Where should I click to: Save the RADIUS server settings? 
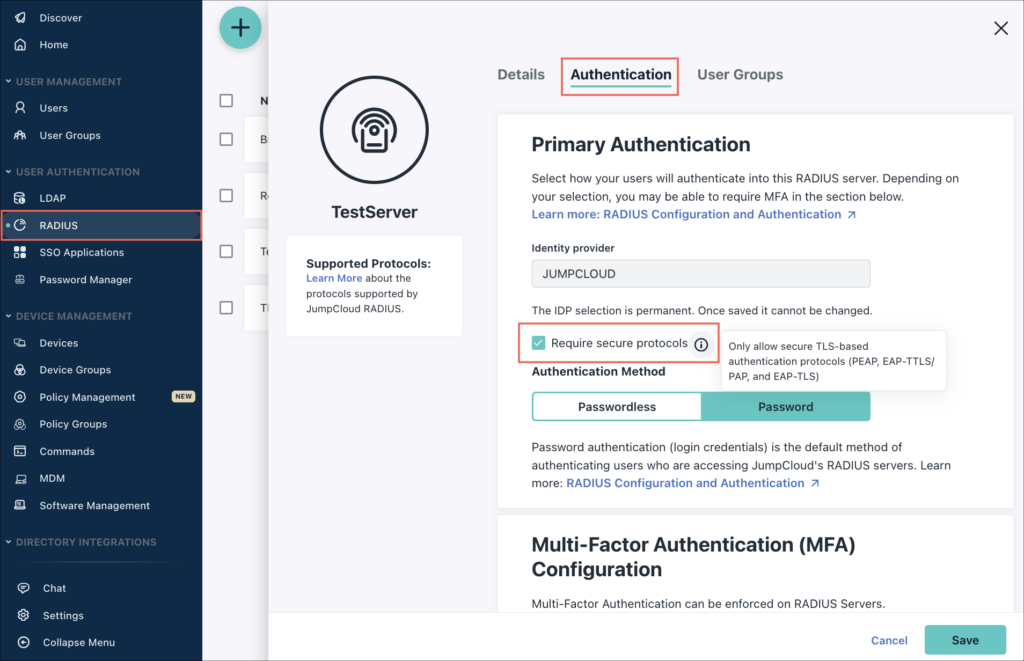[964, 639]
